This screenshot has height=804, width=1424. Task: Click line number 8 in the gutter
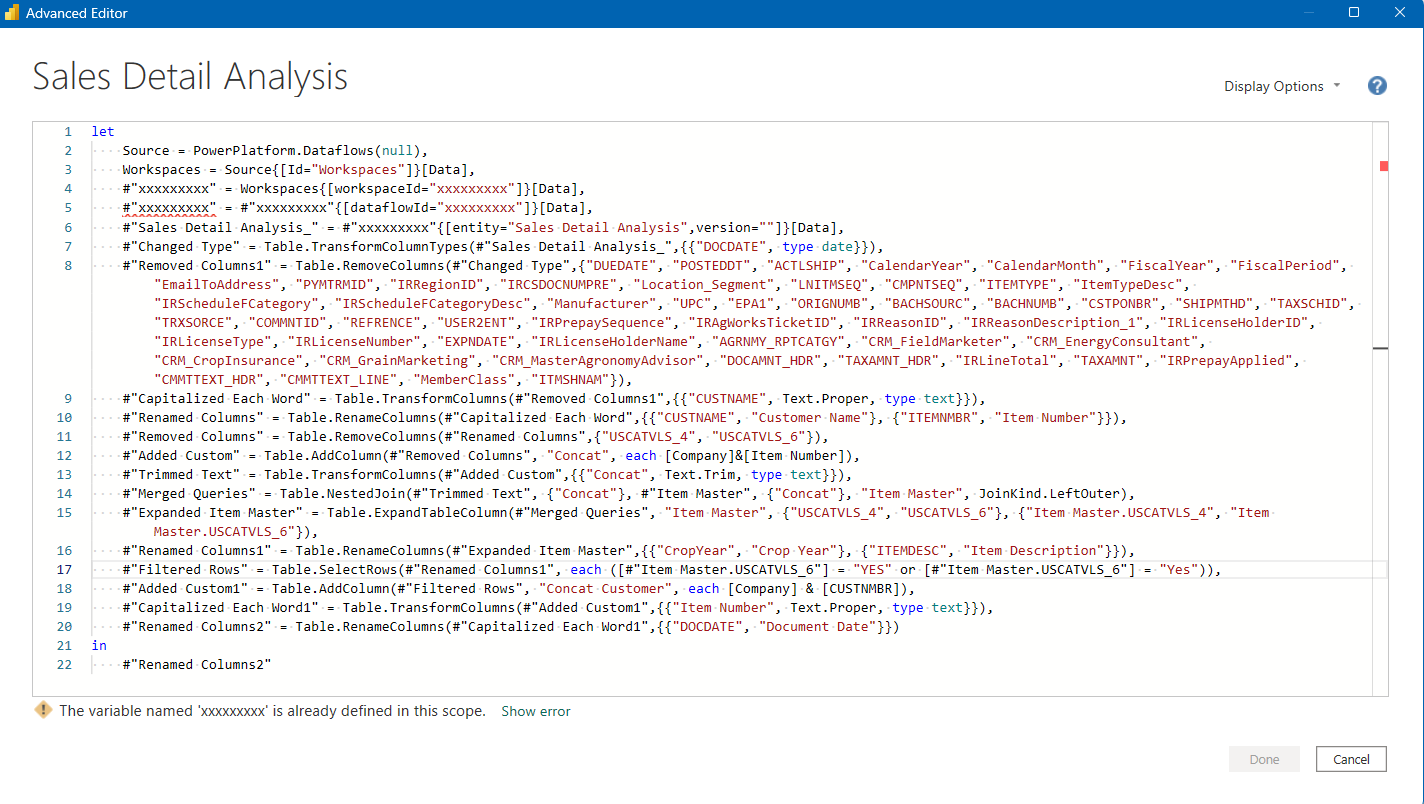[x=68, y=265]
